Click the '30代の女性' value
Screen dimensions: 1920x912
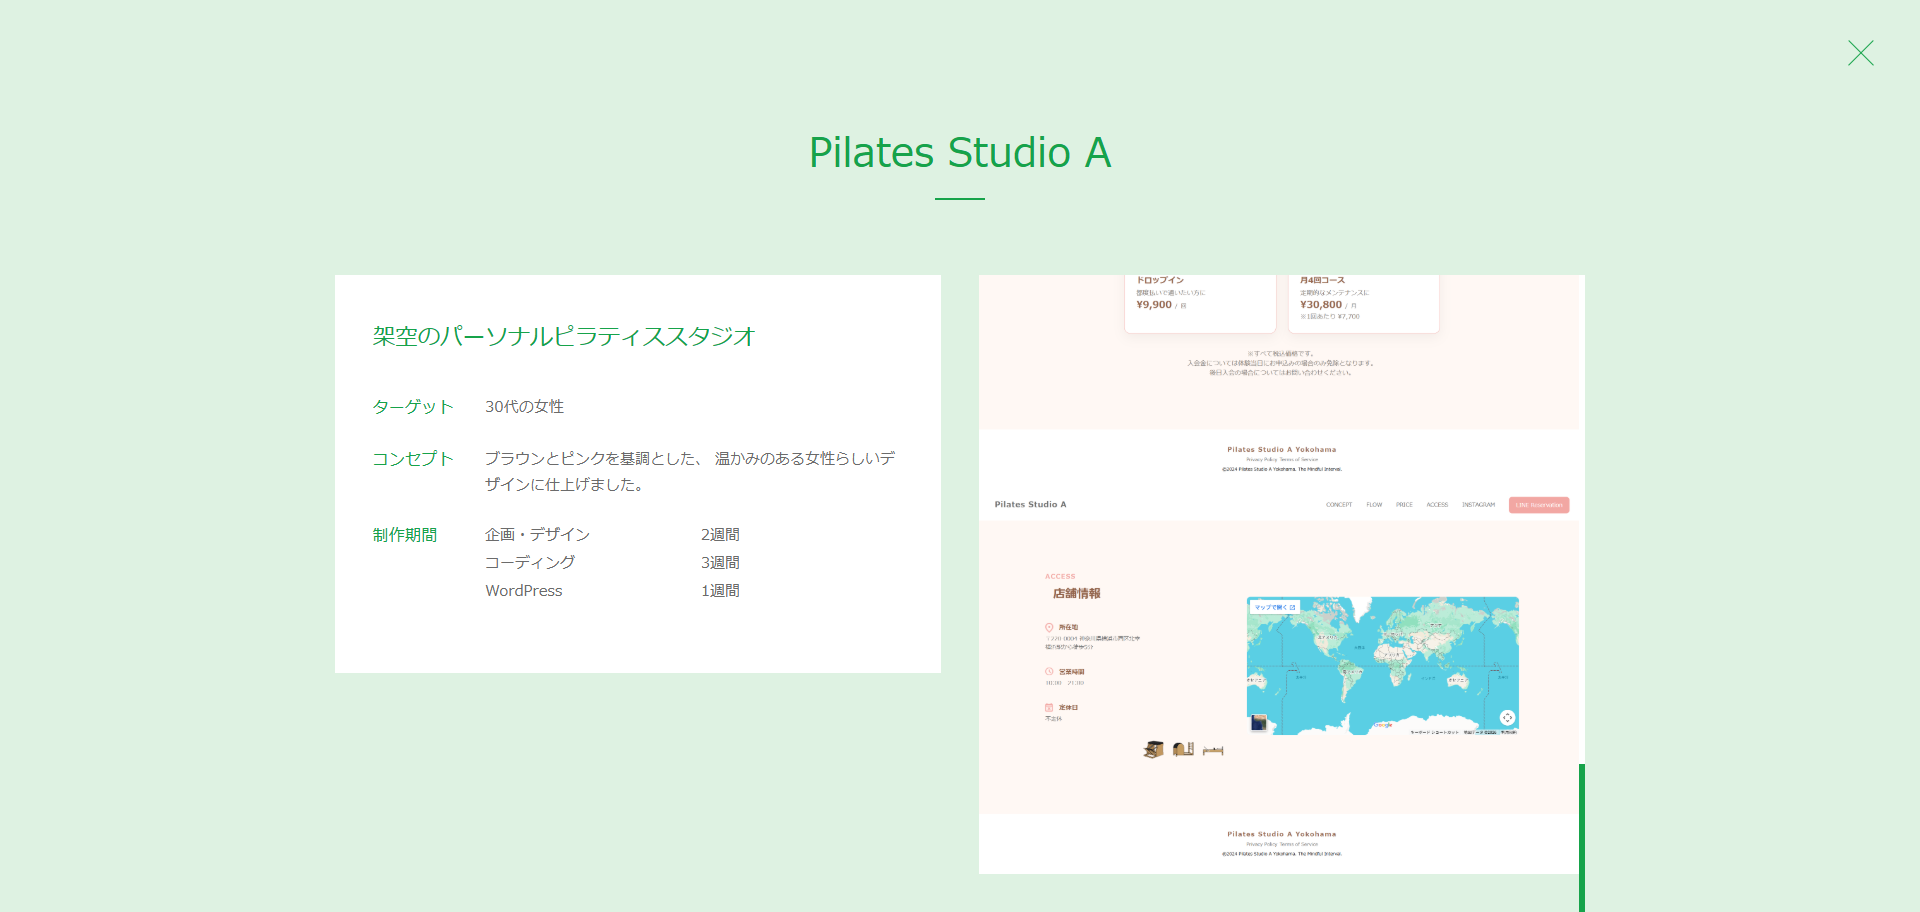tap(525, 406)
